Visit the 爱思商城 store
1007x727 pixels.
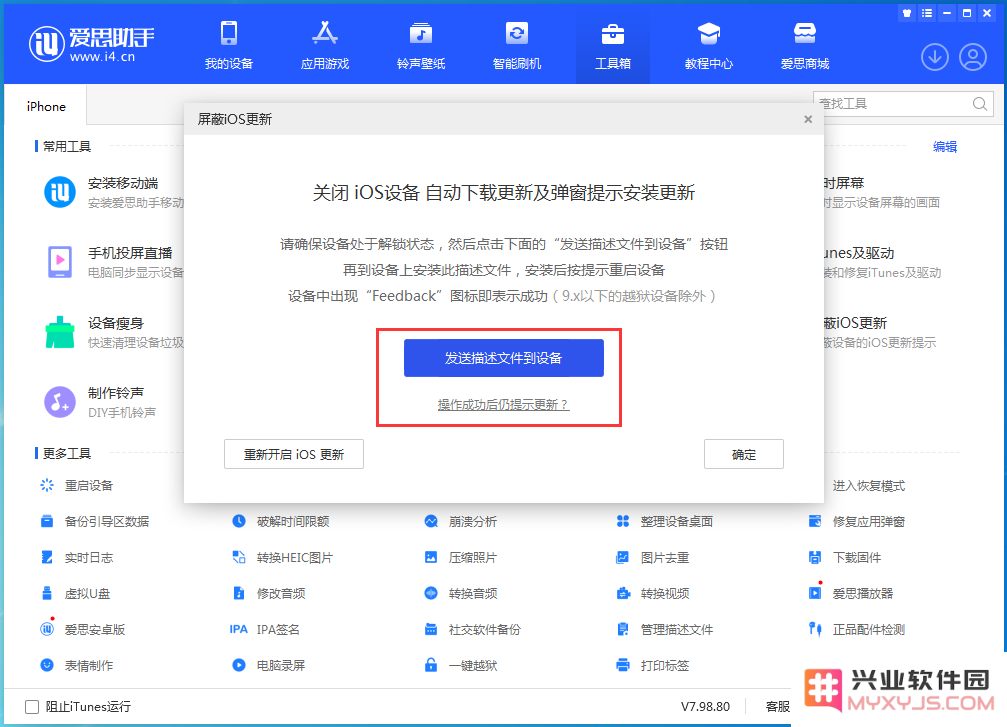[805, 45]
